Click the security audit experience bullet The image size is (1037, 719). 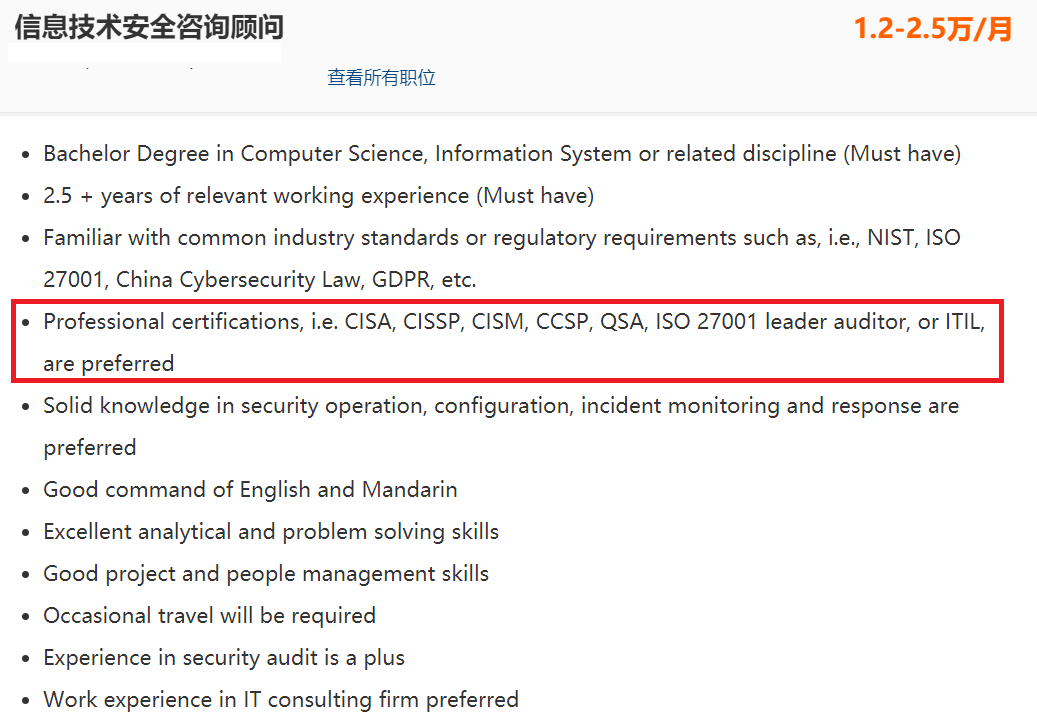pos(224,658)
